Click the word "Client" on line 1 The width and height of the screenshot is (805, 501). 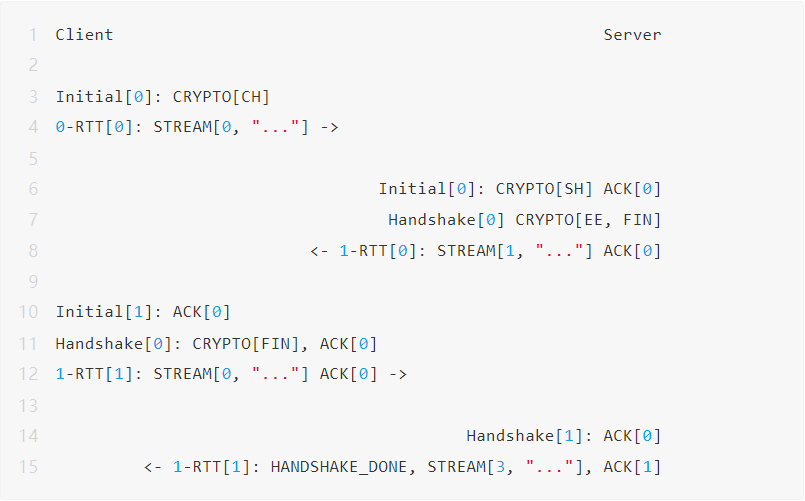point(84,35)
